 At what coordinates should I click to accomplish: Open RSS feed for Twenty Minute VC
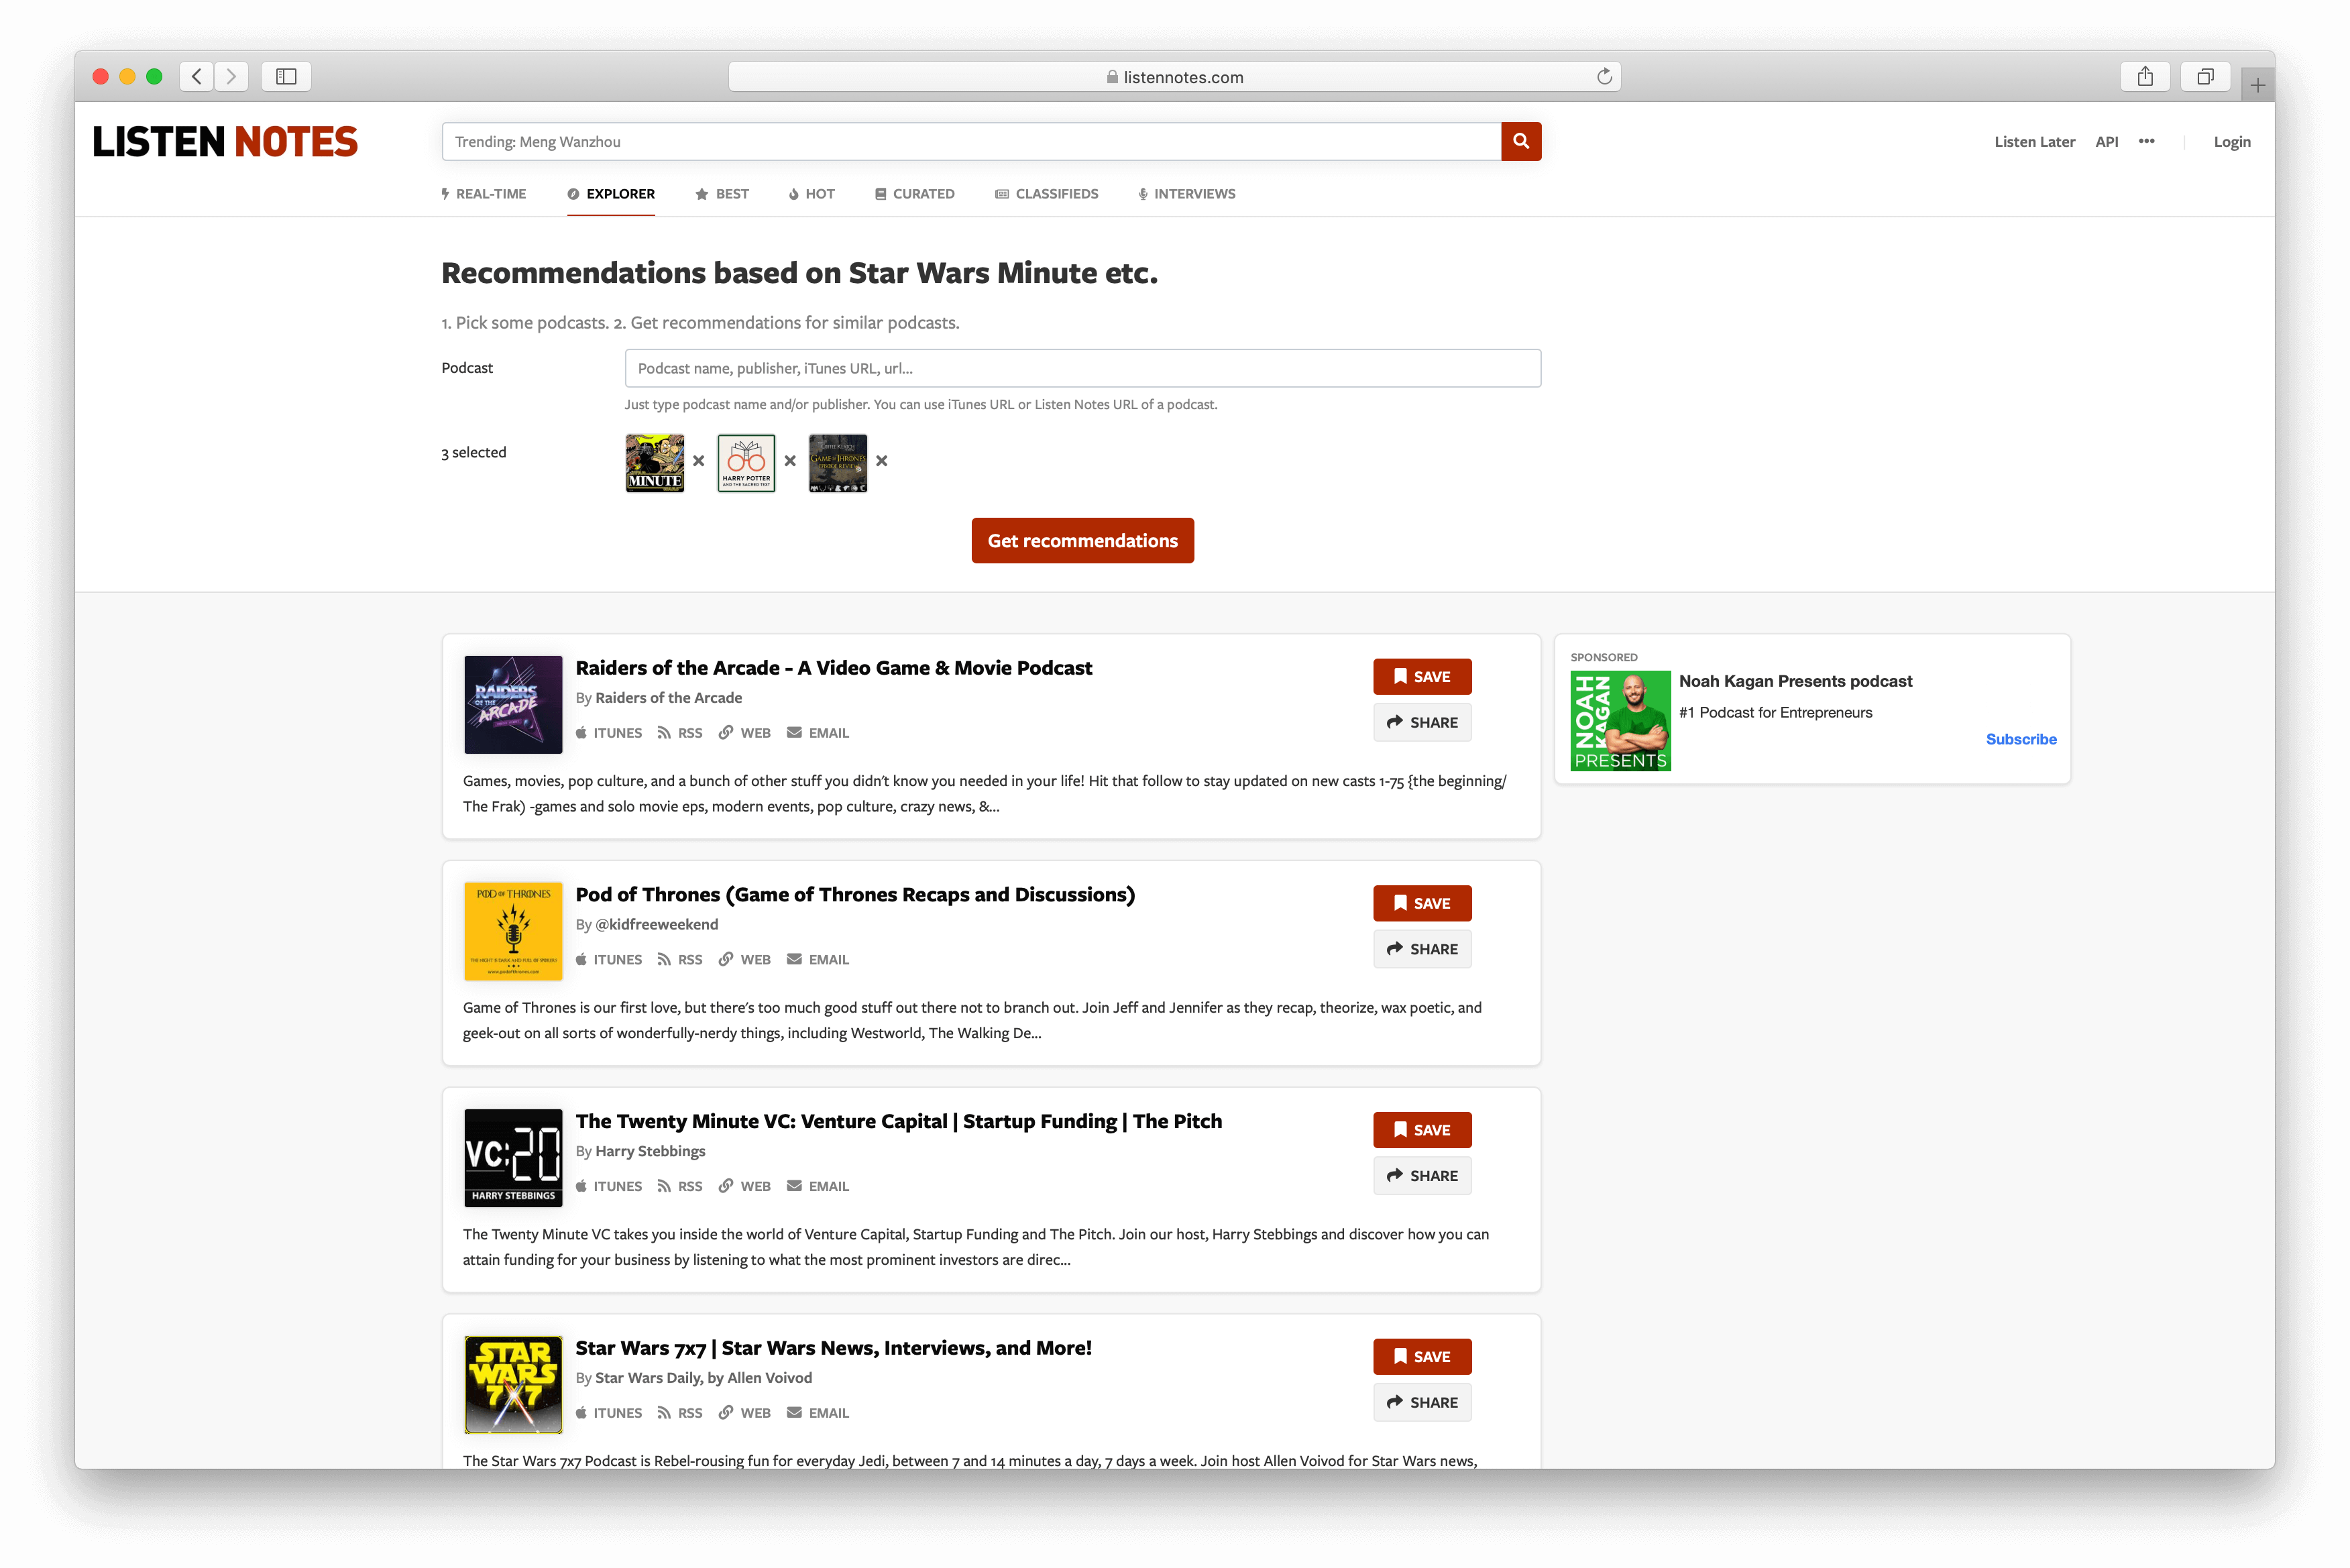coord(680,1187)
